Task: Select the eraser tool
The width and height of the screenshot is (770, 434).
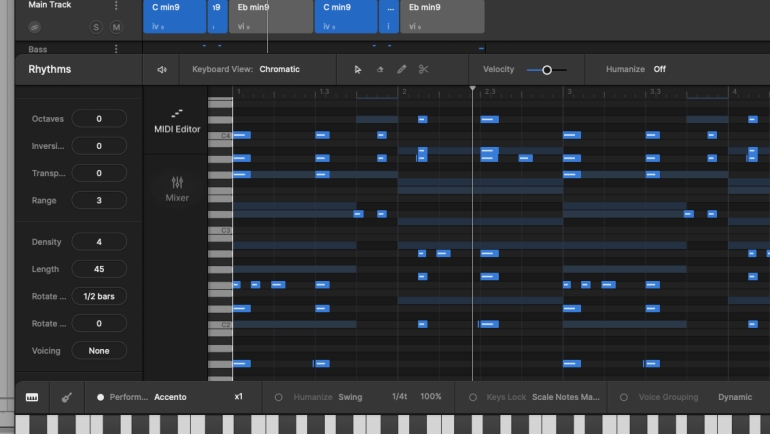Action: (380, 69)
